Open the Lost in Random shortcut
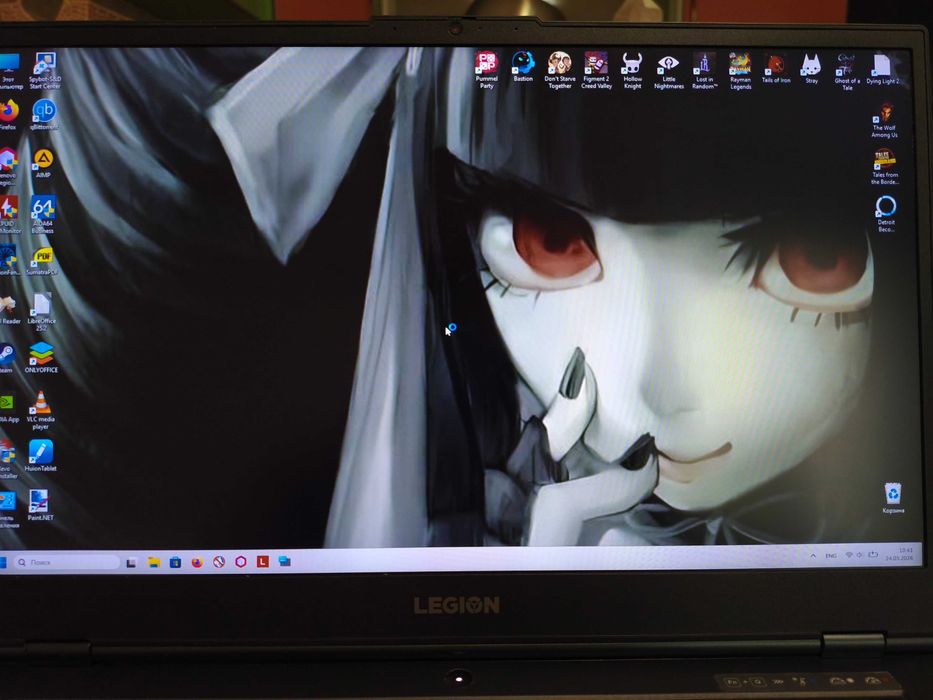 [x=705, y=71]
